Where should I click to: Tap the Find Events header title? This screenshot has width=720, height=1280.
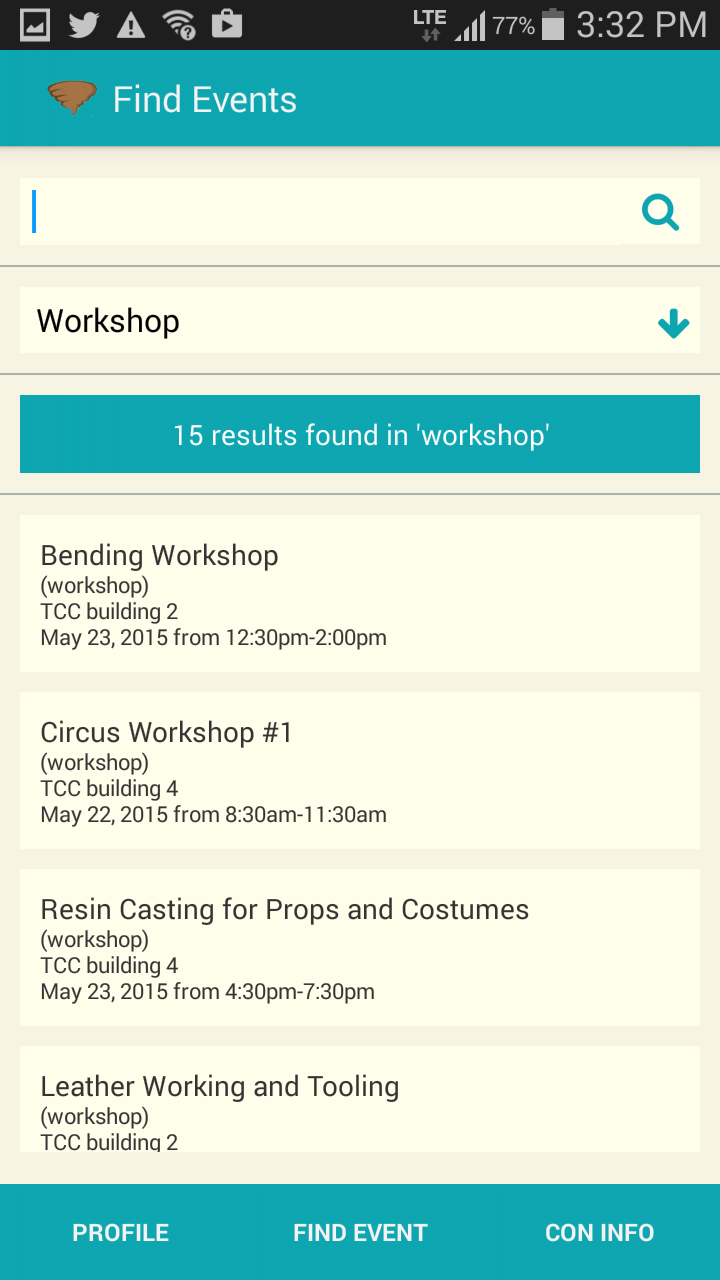coord(205,100)
